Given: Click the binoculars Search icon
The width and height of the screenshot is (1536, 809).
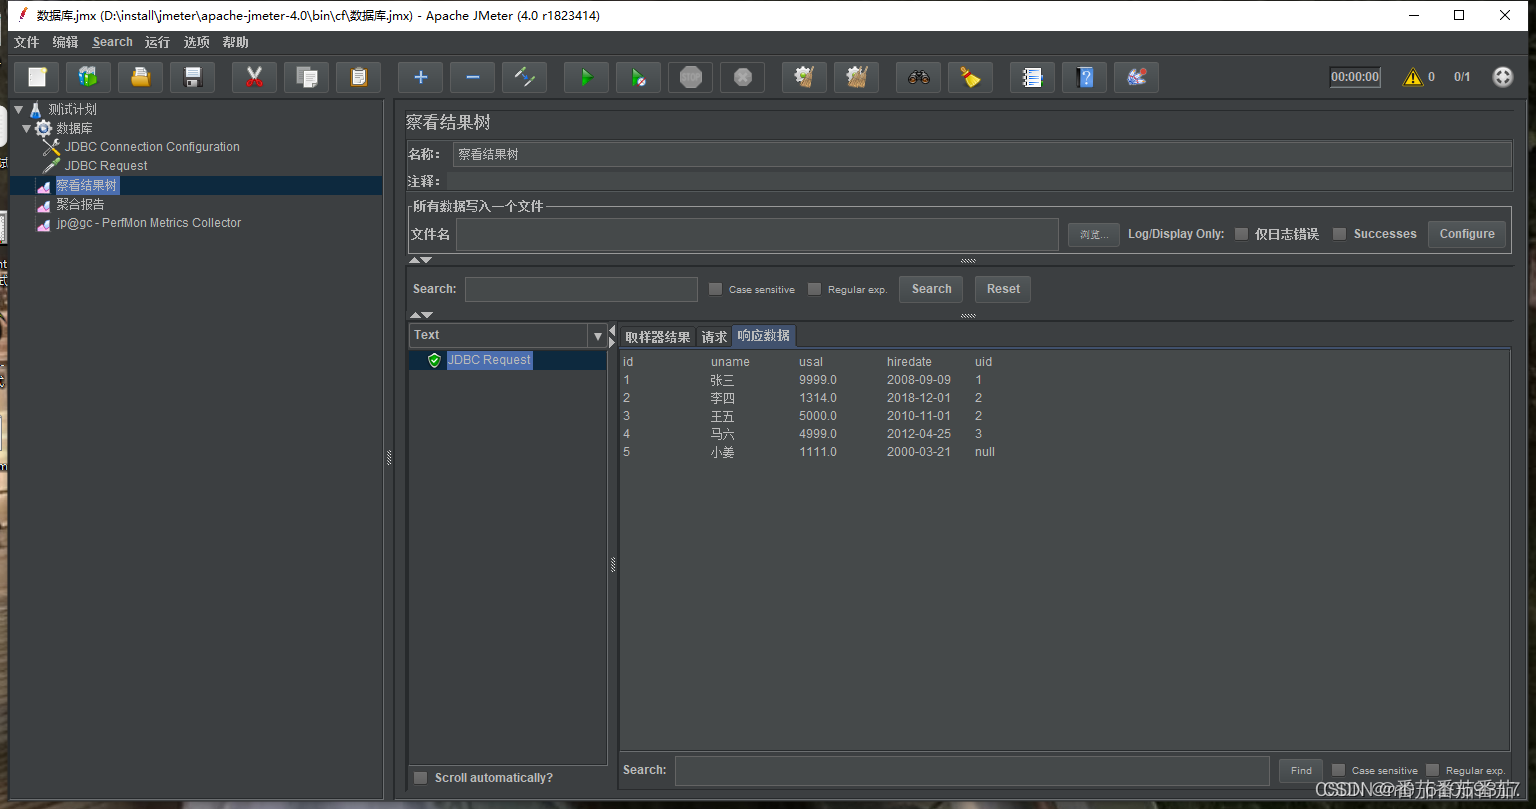Looking at the screenshot, I should point(919,77).
